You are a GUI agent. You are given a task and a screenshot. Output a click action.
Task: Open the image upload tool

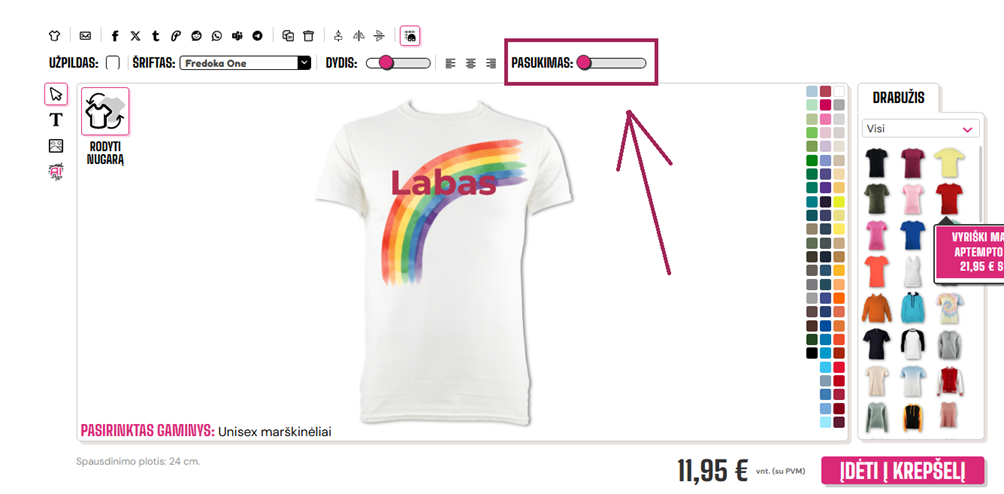(x=56, y=146)
